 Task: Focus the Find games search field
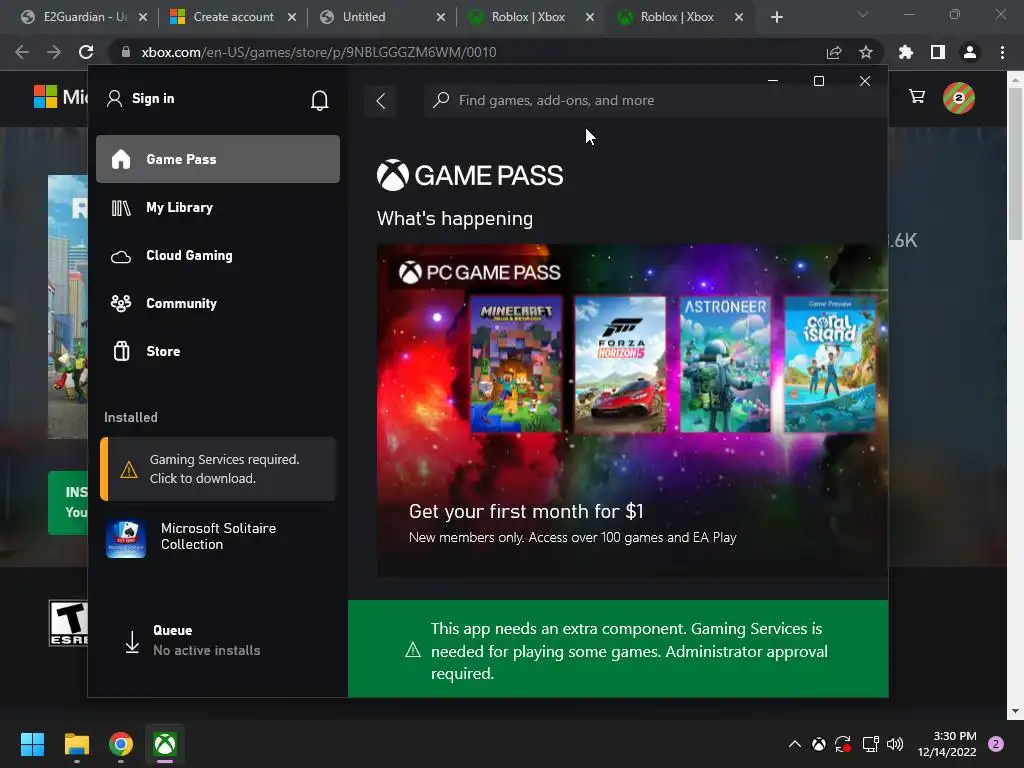[x=656, y=101]
